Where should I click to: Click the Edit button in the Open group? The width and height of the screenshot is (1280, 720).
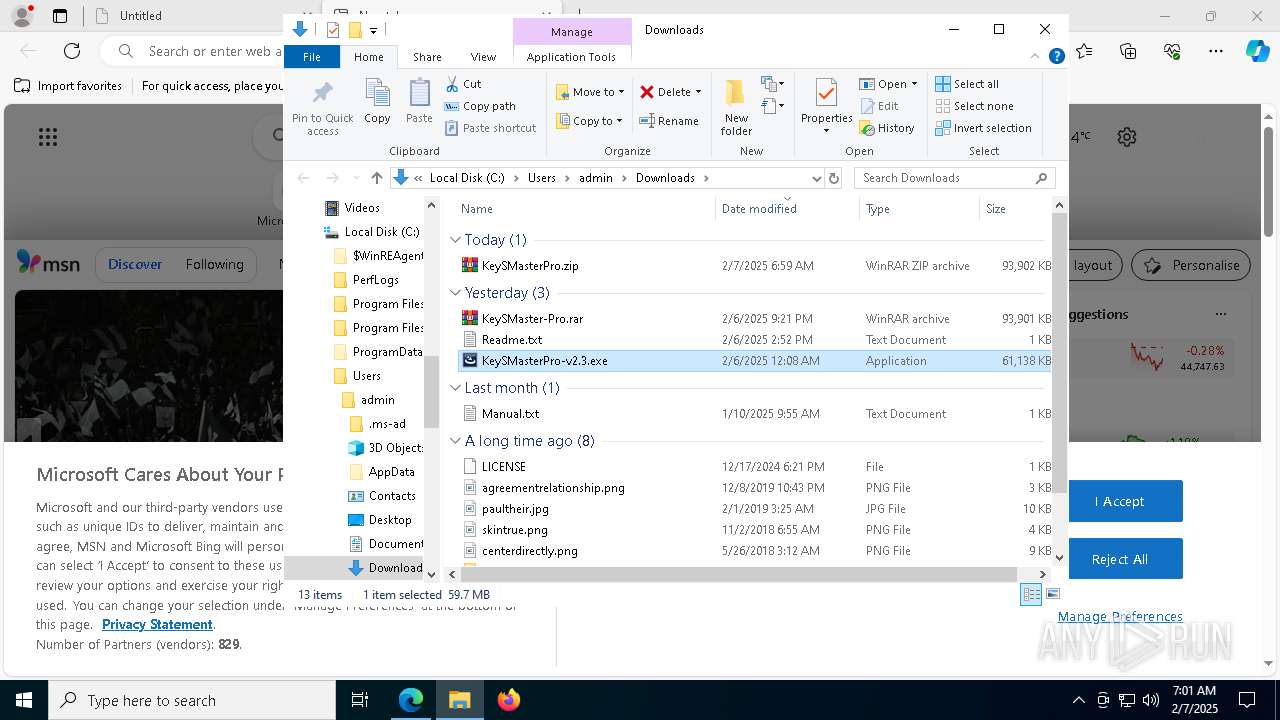point(879,106)
